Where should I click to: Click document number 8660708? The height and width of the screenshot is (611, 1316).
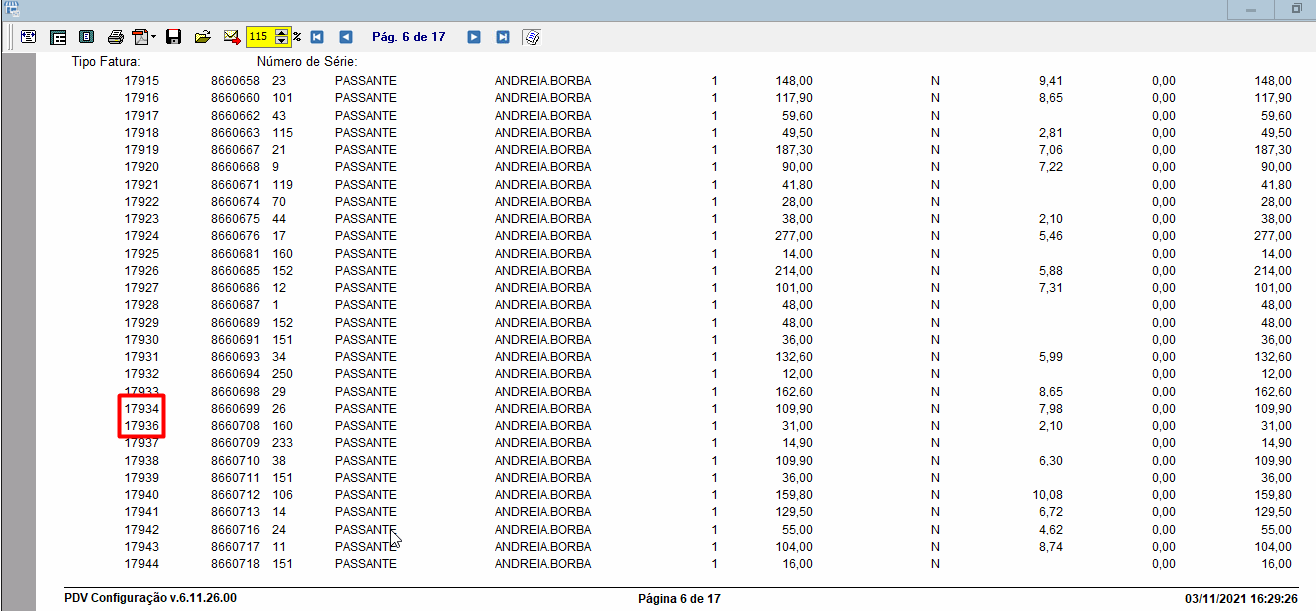point(235,426)
